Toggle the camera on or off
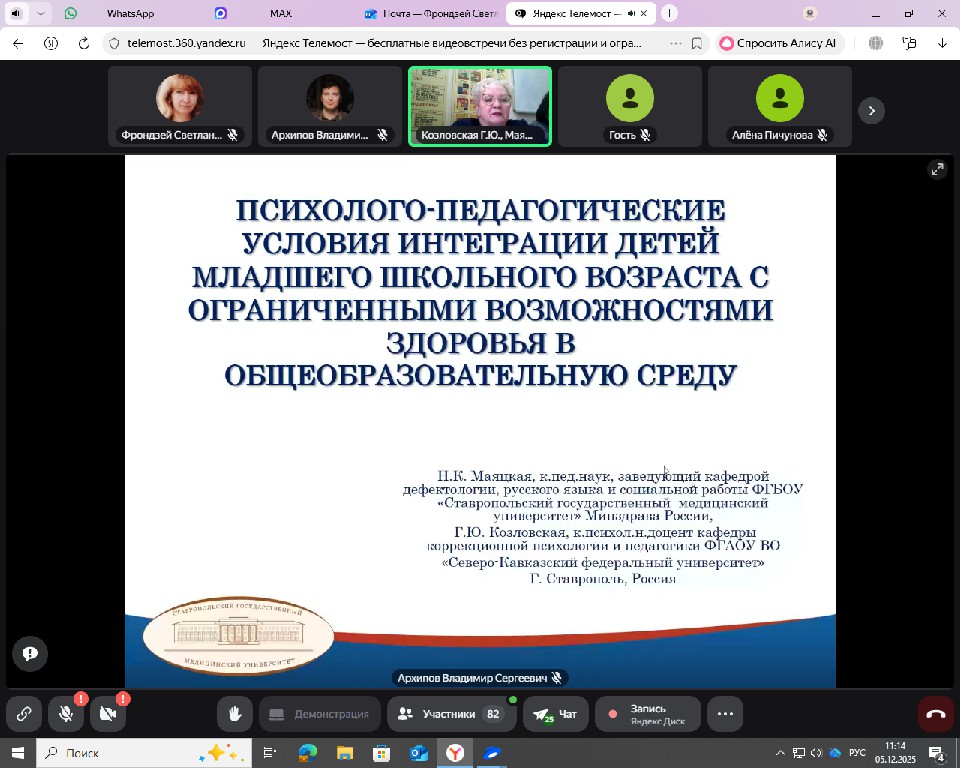The image size is (960, 768). pos(108,714)
